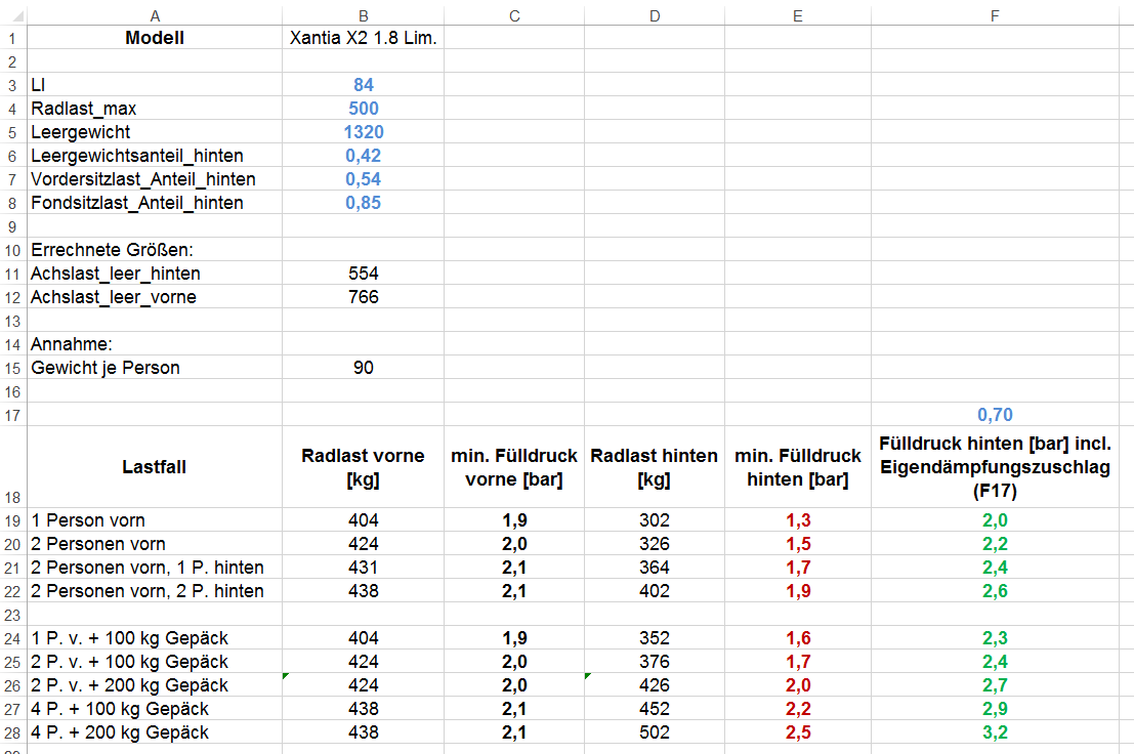Image resolution: width=1134 pixels, height=754 pixels.
Task: Click the 'Radlast_max' label cell
Action: [155, 108]
